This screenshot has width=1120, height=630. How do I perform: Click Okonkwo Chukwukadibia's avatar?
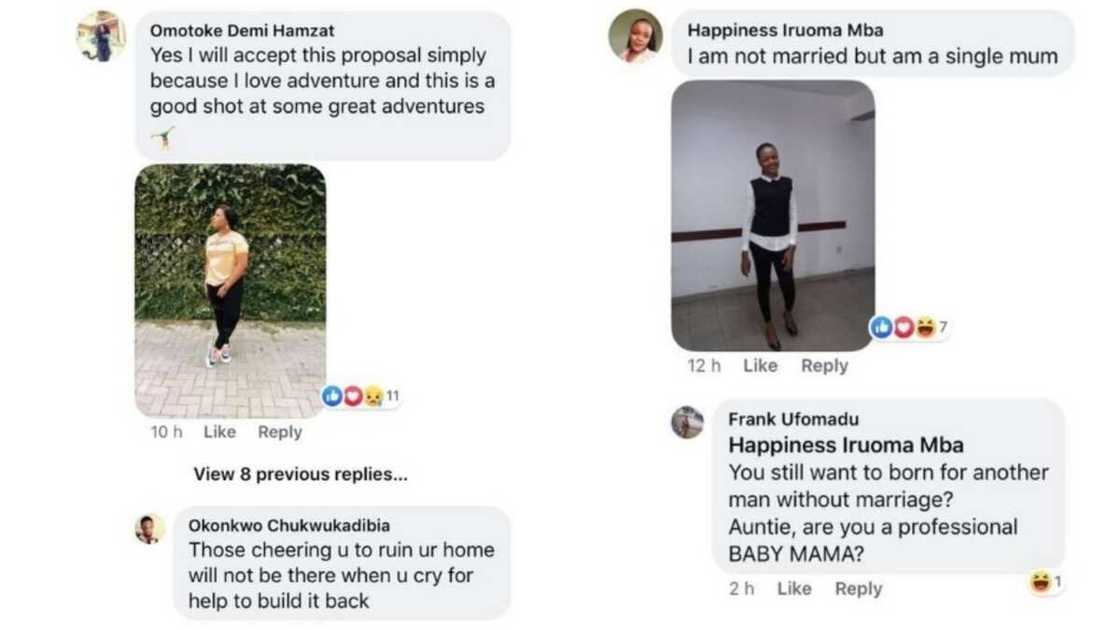pyautogui.click(x=150, y=529)
